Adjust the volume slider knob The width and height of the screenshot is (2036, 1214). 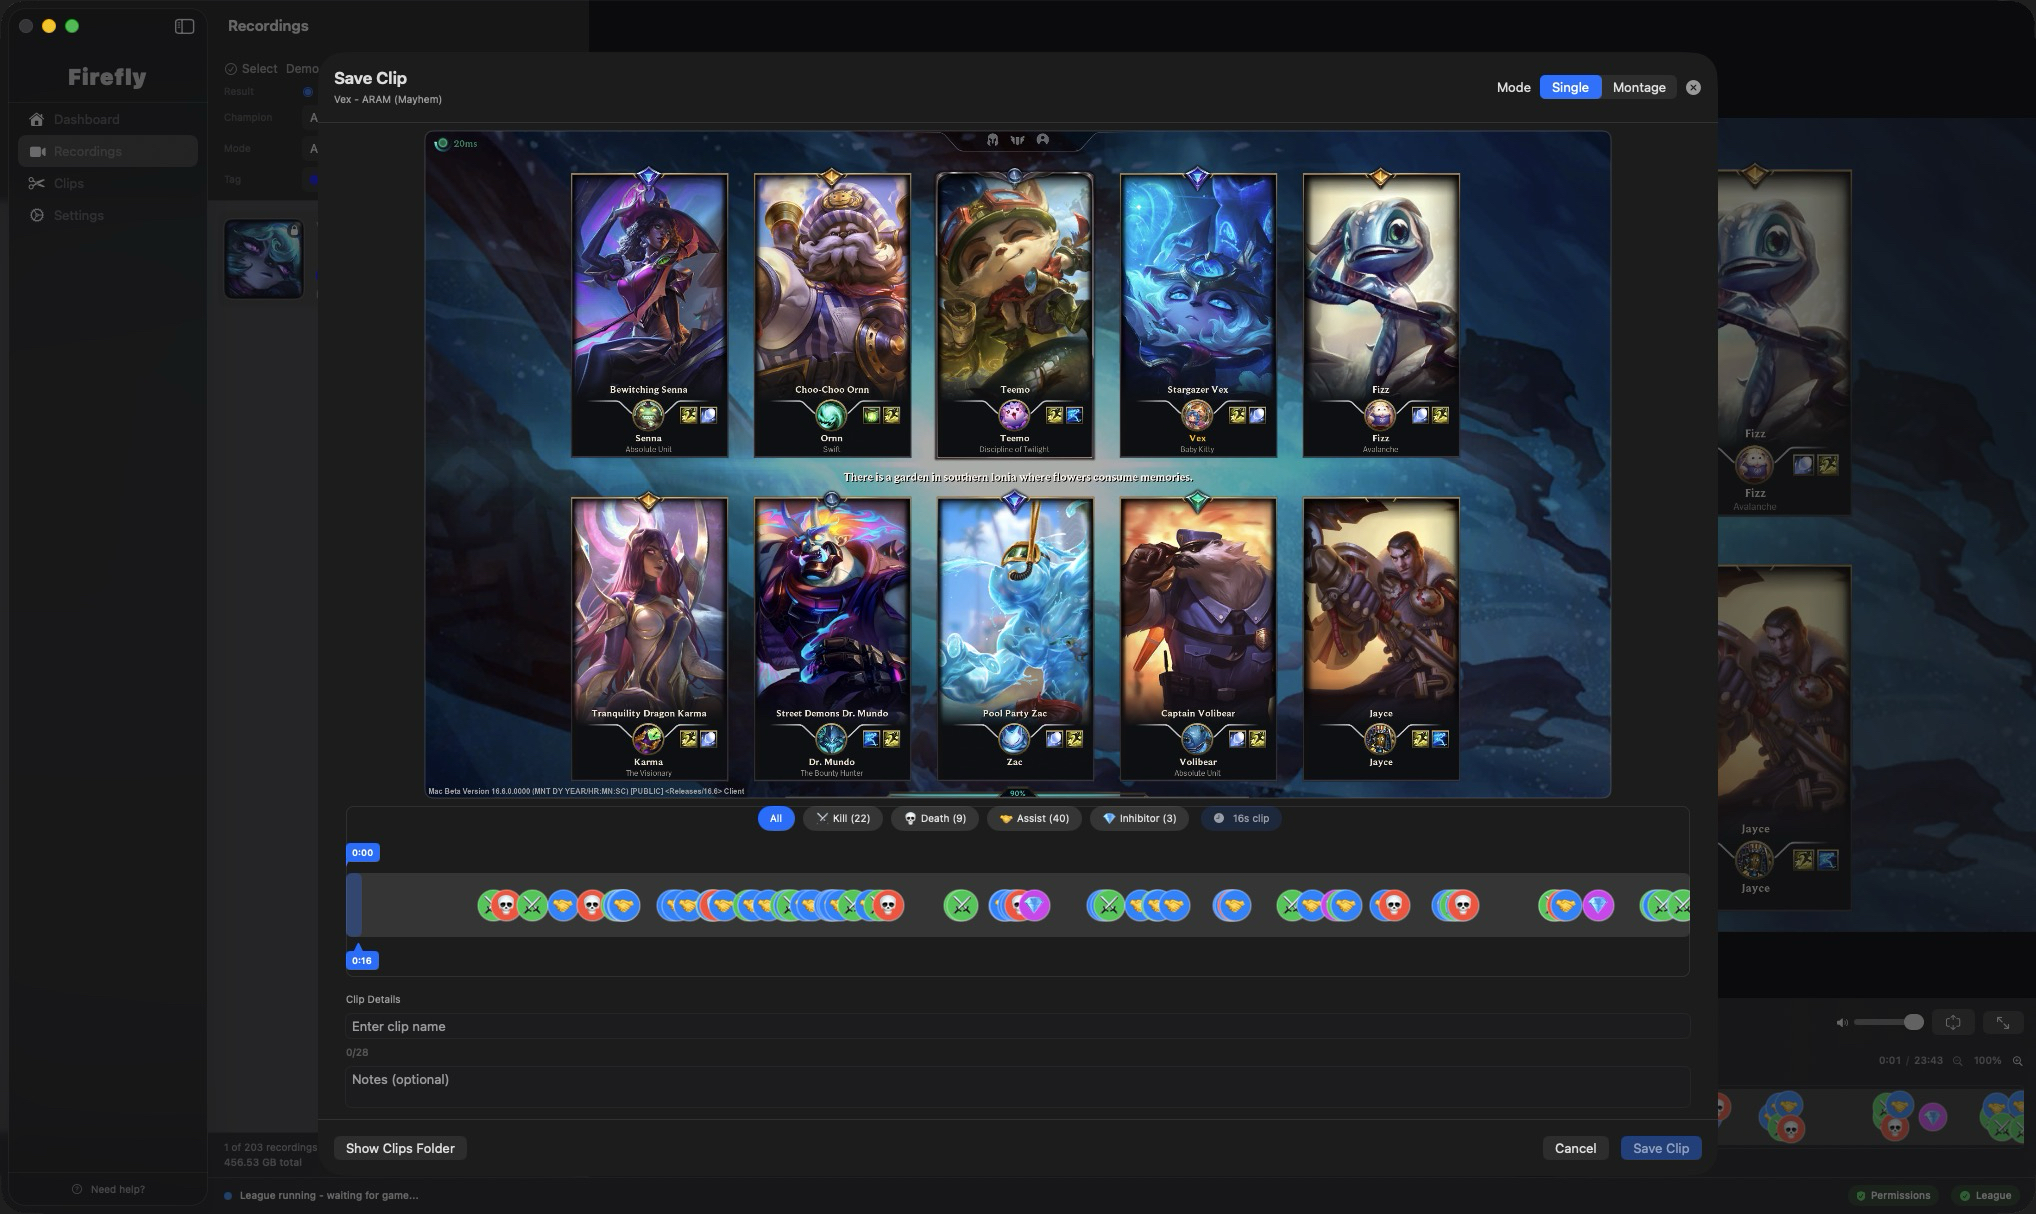point(1913,1022)
